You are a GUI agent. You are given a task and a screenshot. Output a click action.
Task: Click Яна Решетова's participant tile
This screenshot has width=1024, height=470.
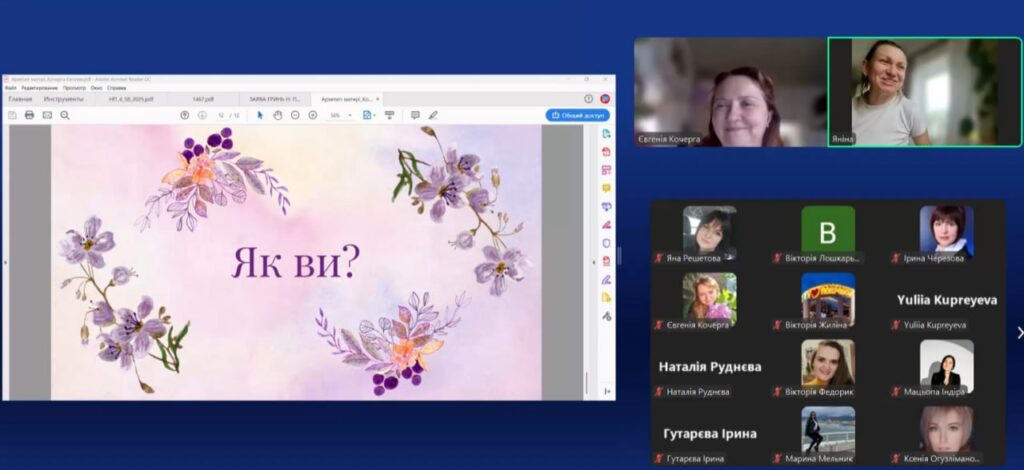[x=709, y=232]
